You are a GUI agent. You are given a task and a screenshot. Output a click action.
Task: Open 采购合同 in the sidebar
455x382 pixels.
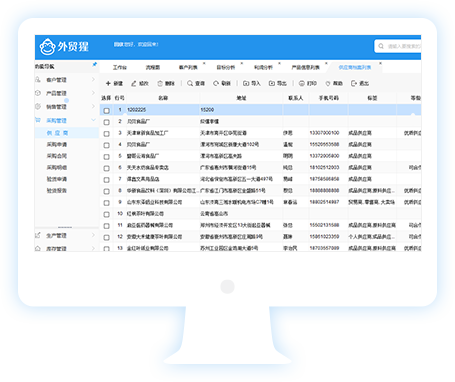click(x=57, y=156)
